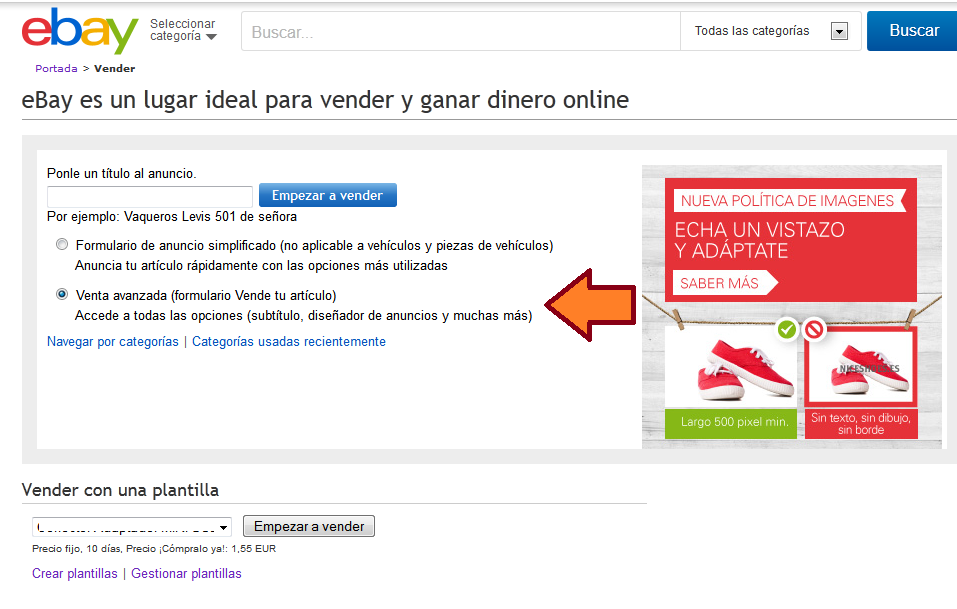
Task: Open Navegar por categorías link
Action: click(113, 342)
